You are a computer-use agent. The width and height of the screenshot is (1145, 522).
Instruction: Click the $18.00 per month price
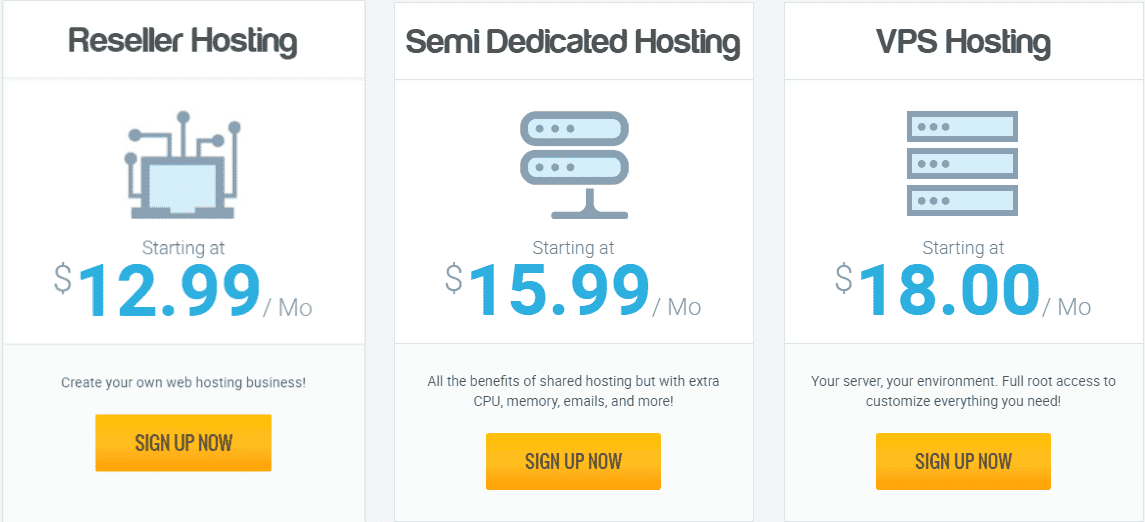pos(963,290)
